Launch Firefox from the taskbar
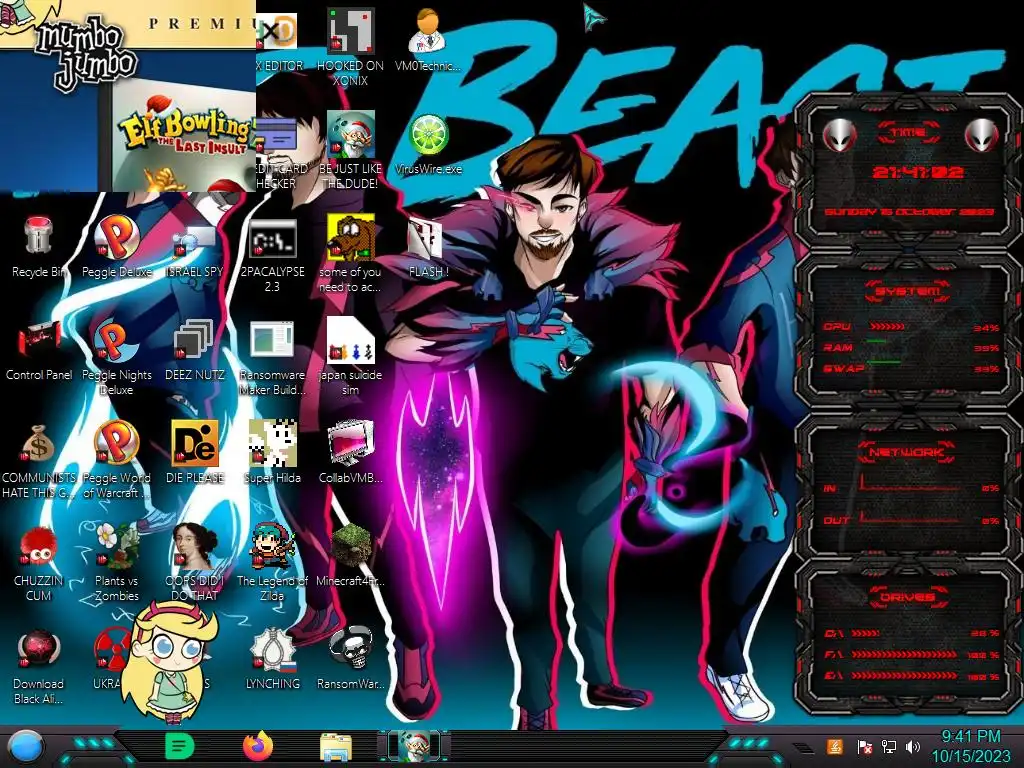This screenshot has height=768, width=1024. click(x=258, y=746)
